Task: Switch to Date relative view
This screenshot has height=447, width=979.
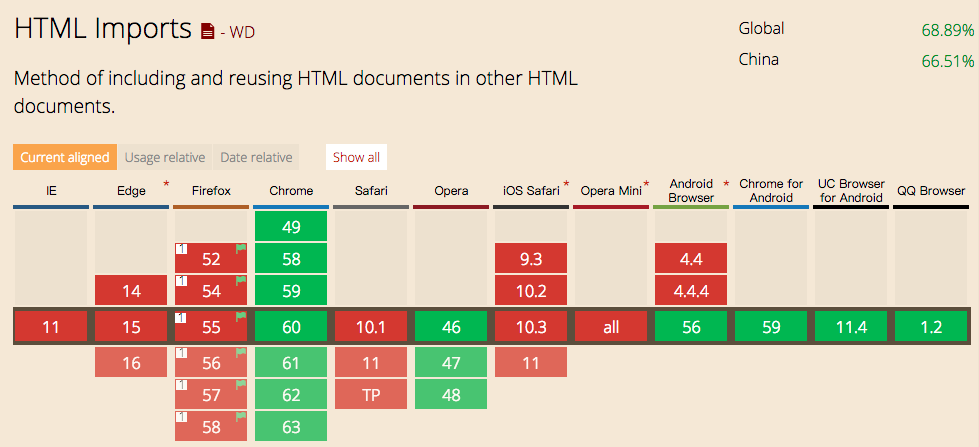Action: pos(256,157)
